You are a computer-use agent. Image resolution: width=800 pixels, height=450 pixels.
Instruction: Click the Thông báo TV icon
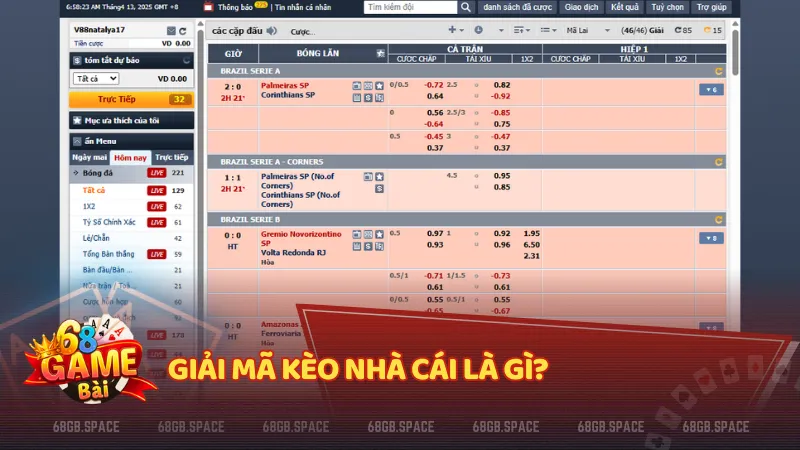[x=208, y=7]
